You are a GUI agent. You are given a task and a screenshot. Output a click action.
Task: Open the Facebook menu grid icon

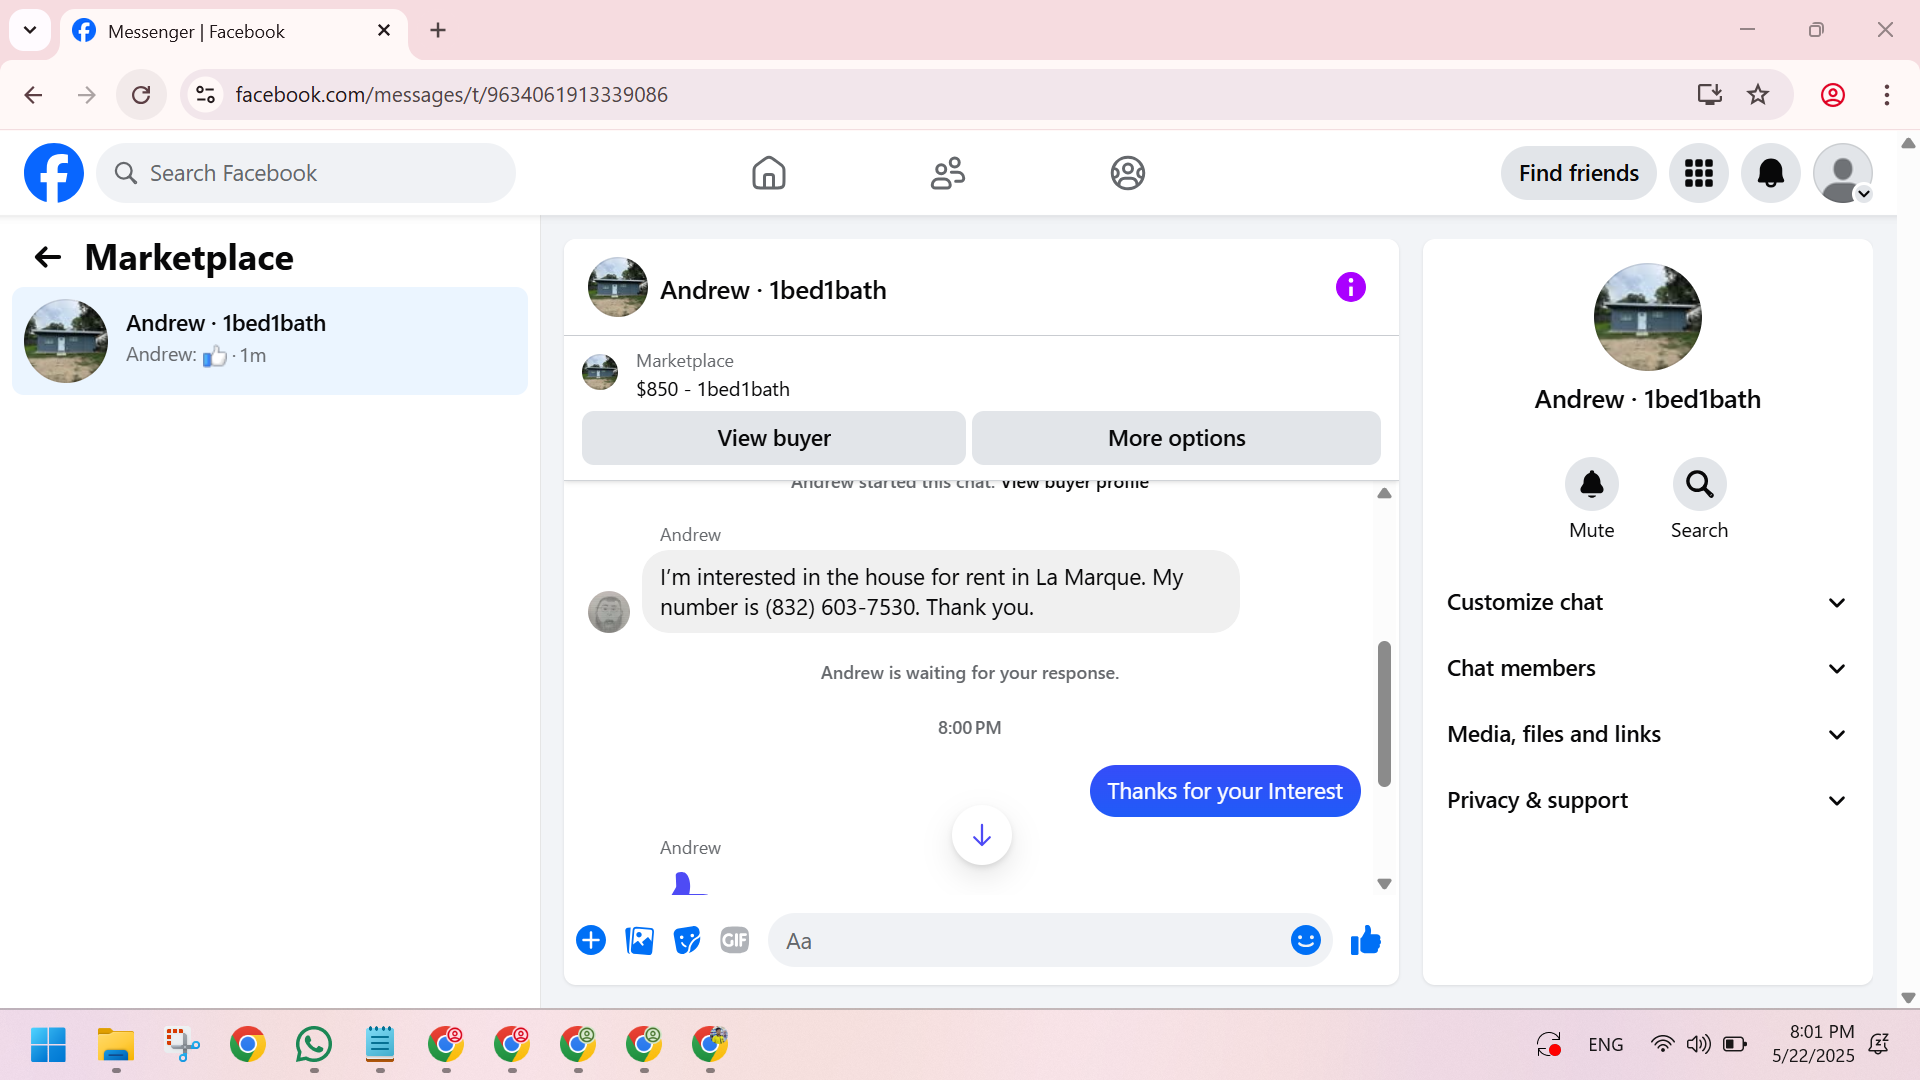(x=1698, y=173)
